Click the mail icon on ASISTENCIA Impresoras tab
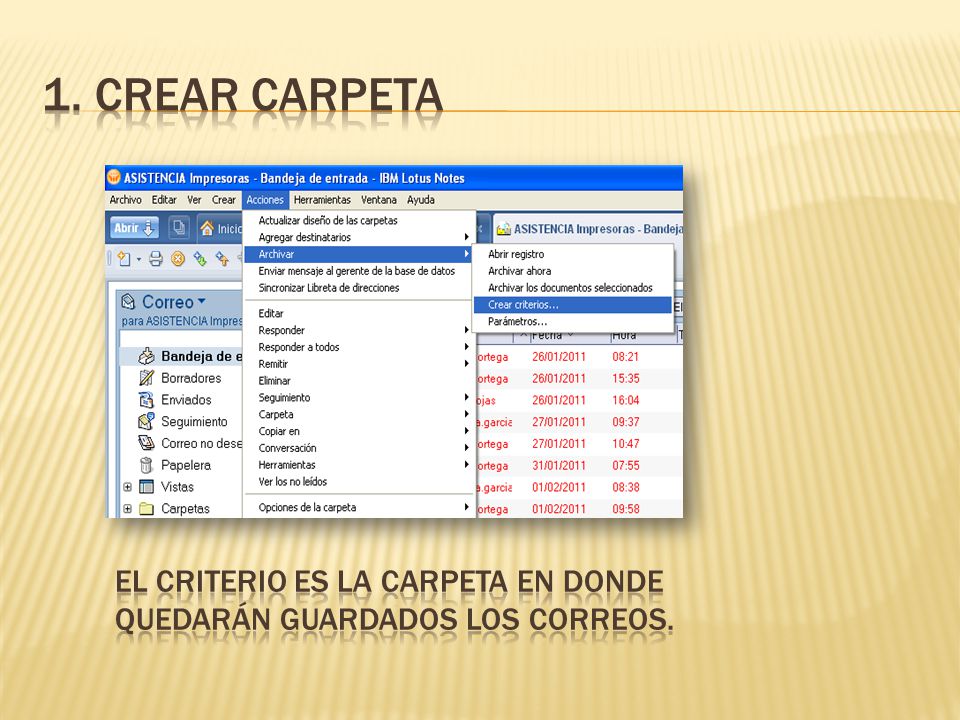The image size is (960, 720). (x=504, y=229)
